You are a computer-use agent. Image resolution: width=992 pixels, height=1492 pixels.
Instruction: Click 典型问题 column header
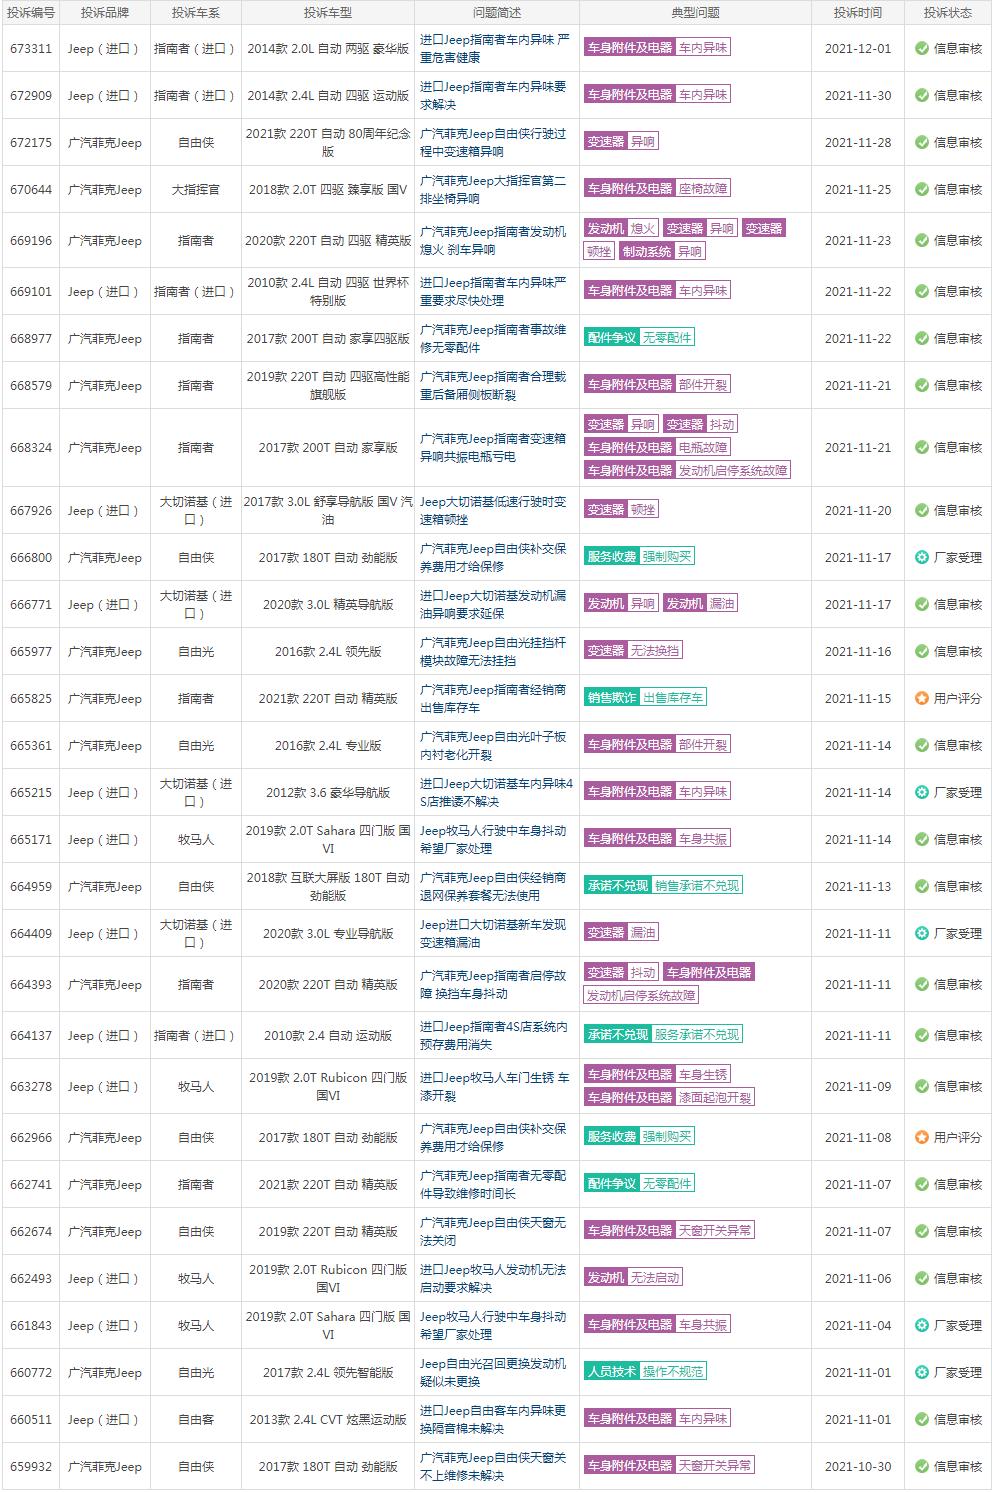pos(696,13)
